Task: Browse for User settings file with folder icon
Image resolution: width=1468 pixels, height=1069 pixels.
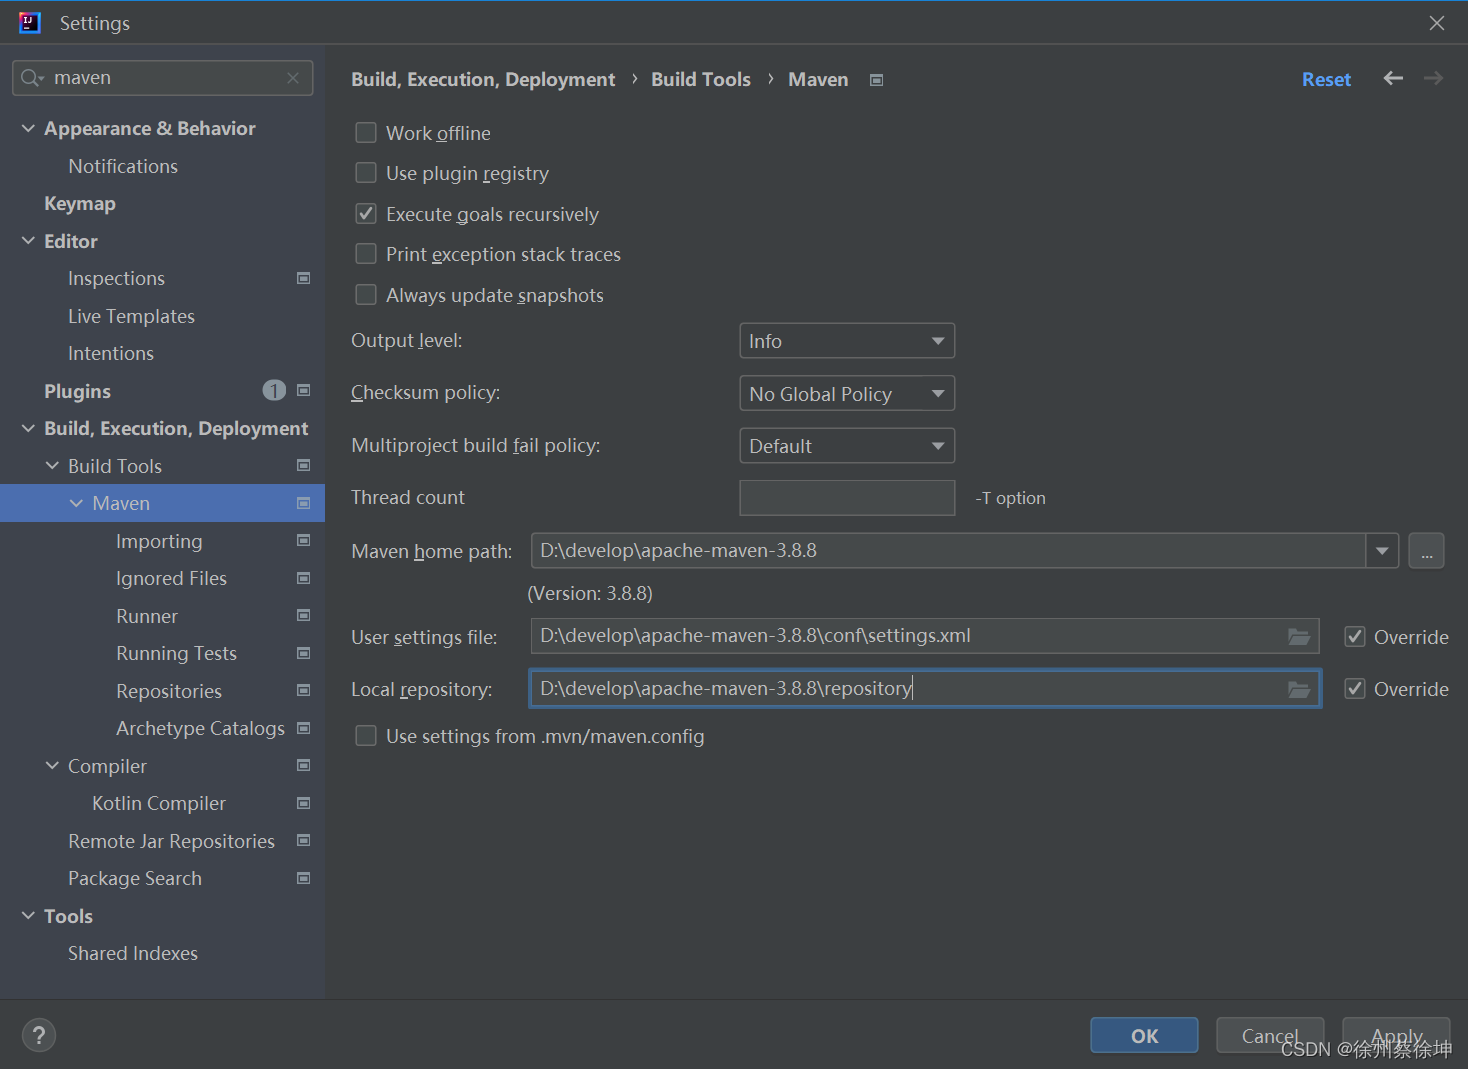Action: tap(1299, 637)
